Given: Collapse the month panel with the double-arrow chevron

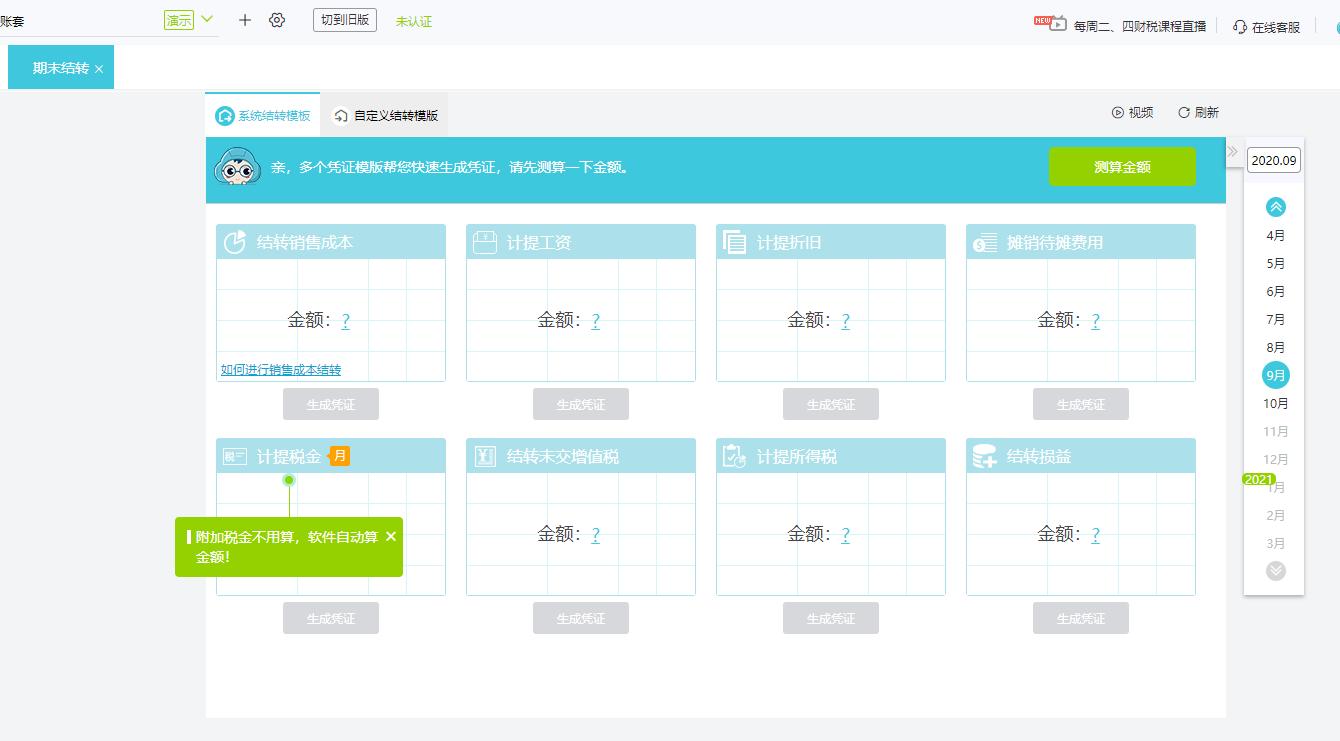Looking at the screenshot, I should 1234,153.
